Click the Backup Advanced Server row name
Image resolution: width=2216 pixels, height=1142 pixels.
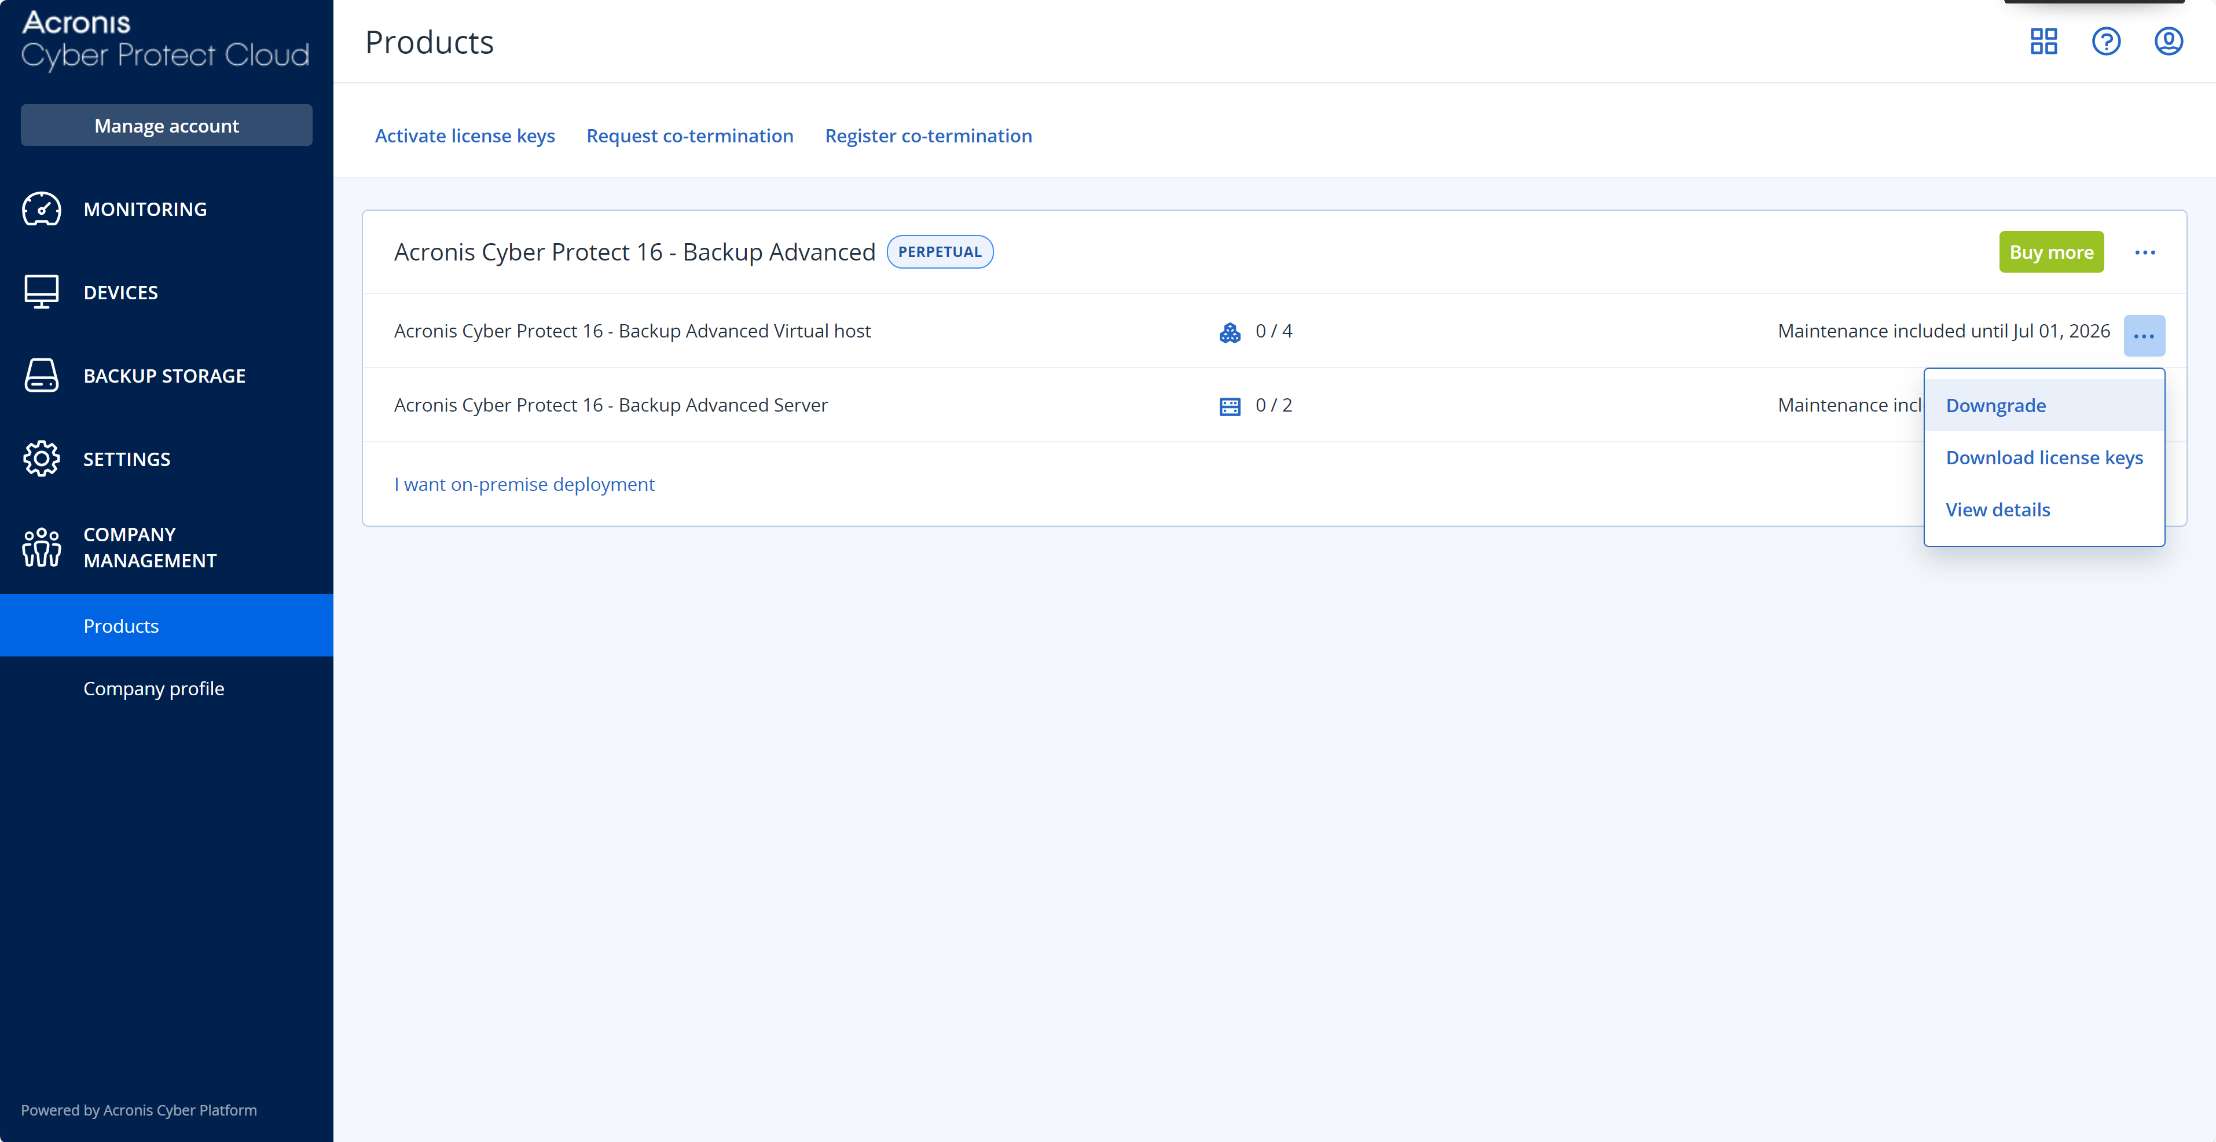(611, 405)
